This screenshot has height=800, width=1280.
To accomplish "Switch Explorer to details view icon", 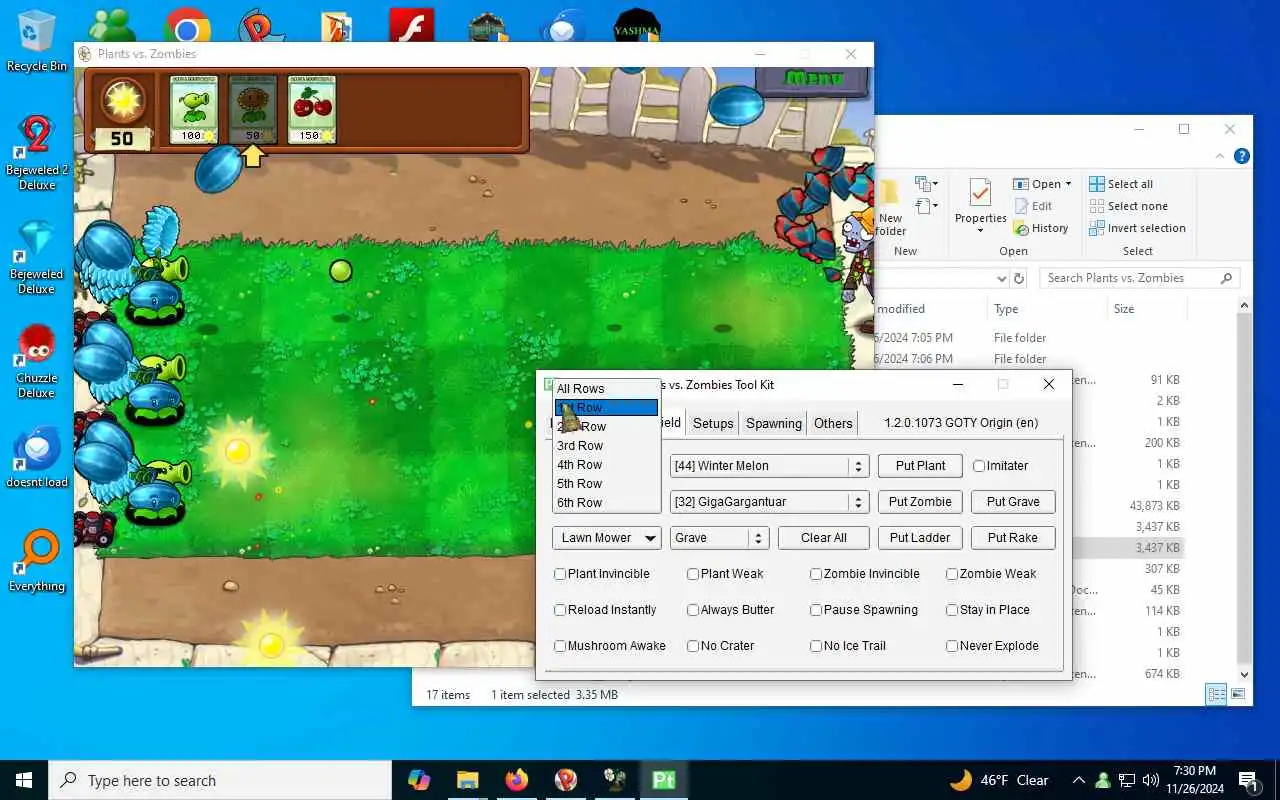I will [1216, 694].
